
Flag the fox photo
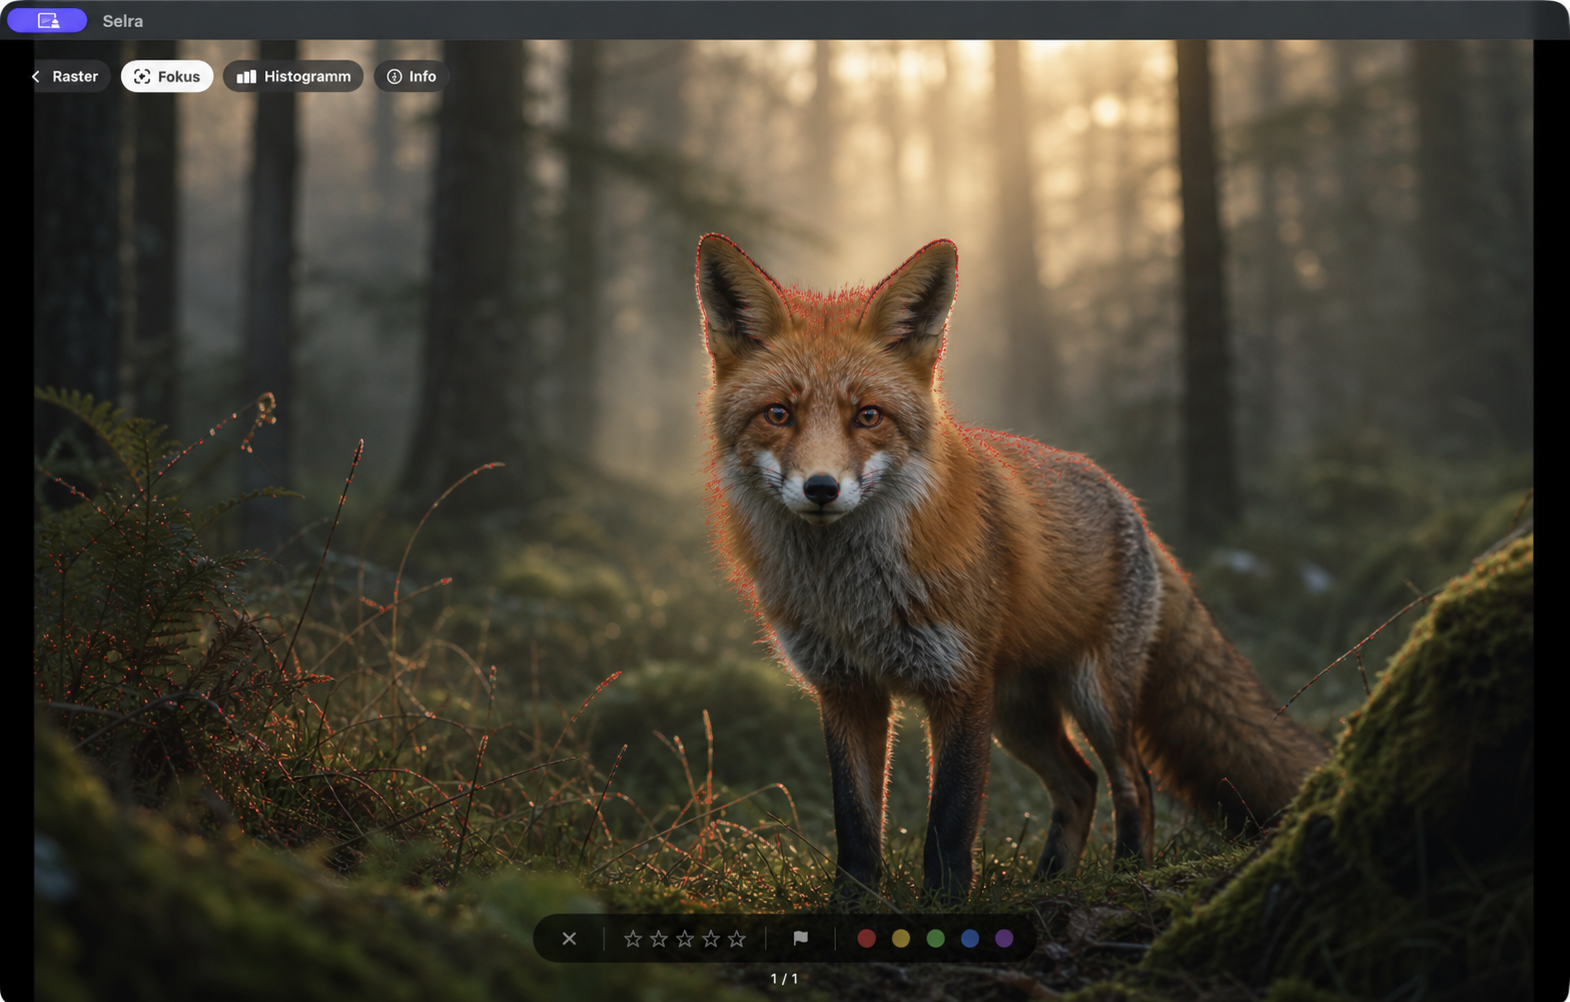pyautogui.click(x=800, y=938)
